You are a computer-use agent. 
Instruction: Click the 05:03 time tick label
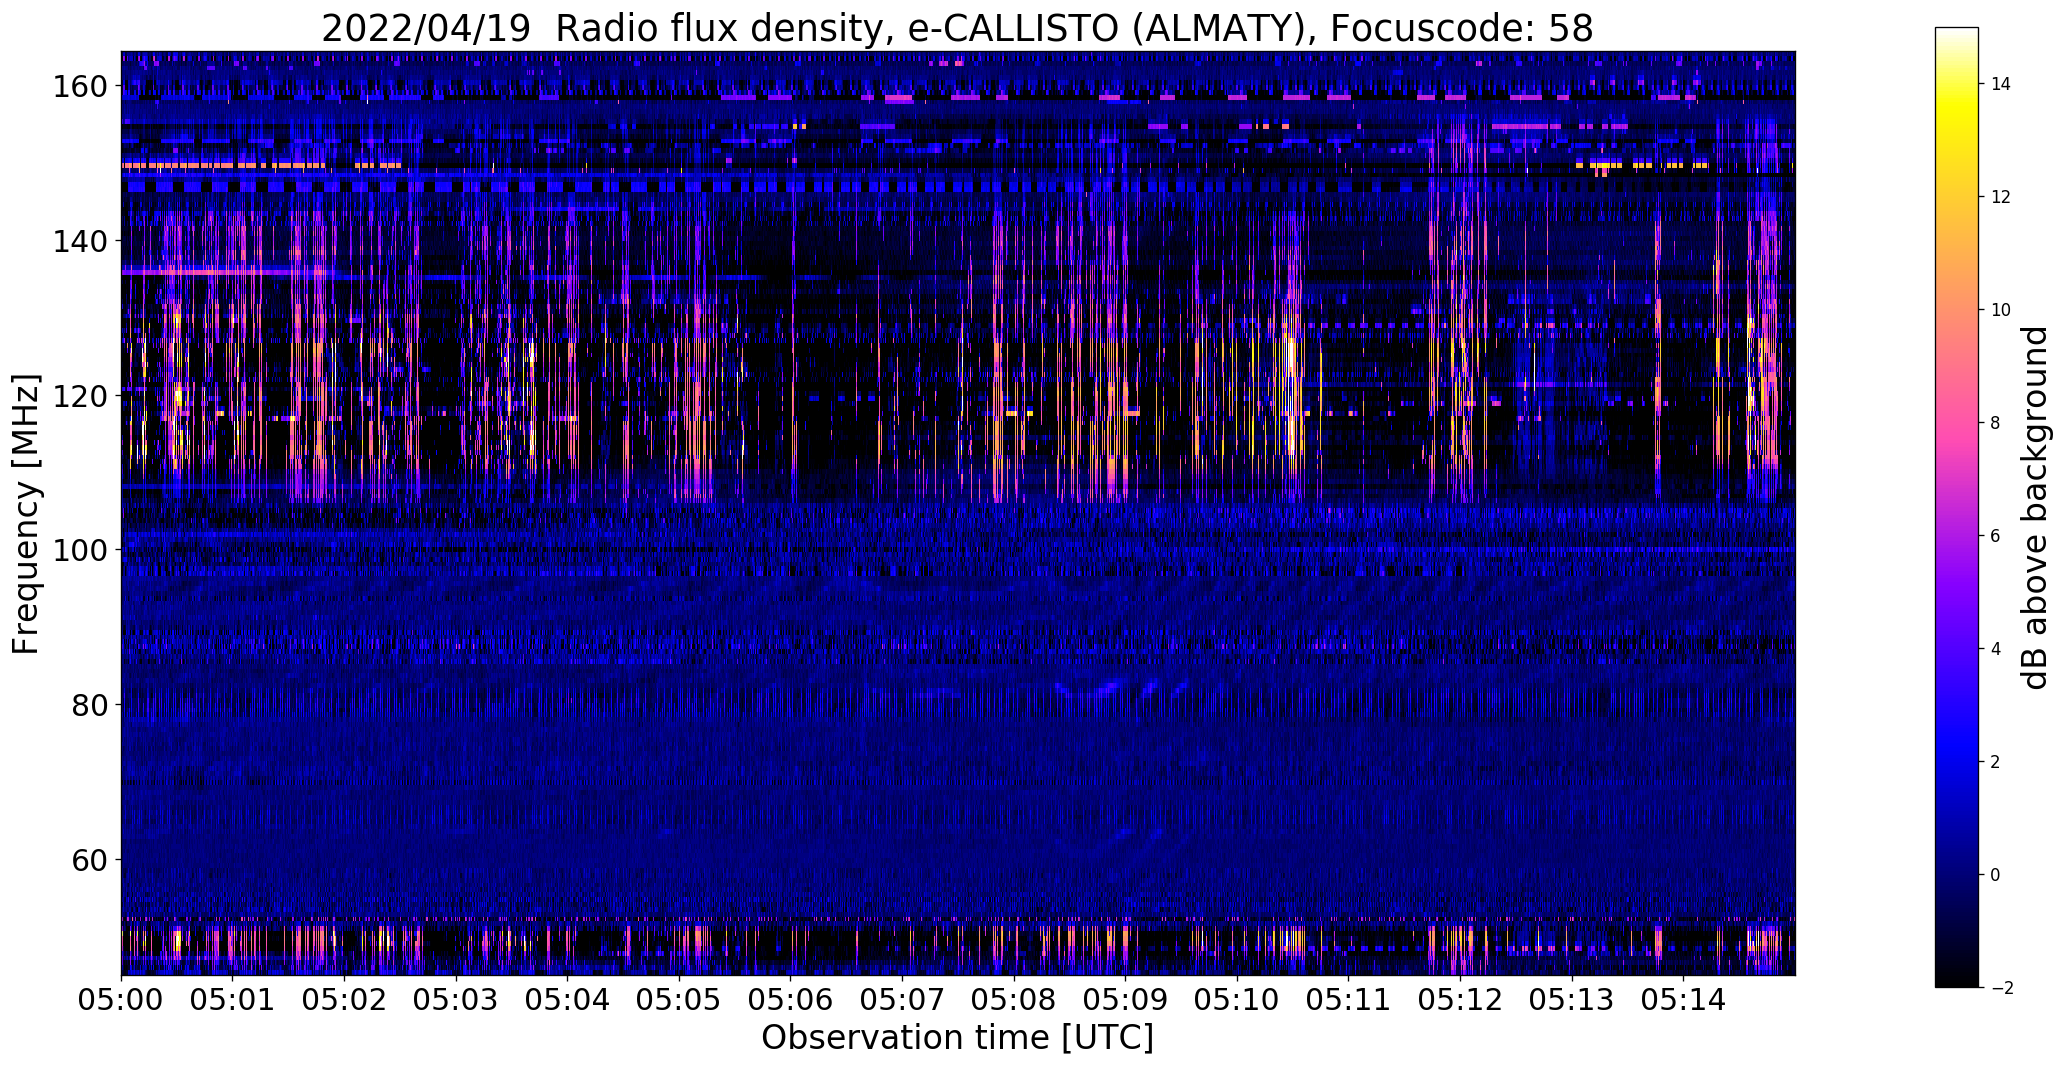(456, 1001)
